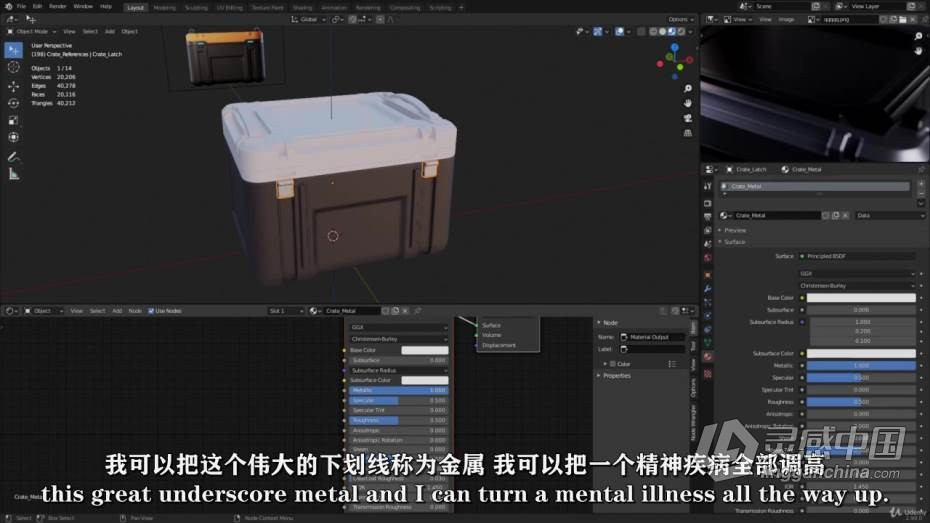Open Tool properties tab in Properties editor
This screenshot has width=930, height=523.
[708, 186]
